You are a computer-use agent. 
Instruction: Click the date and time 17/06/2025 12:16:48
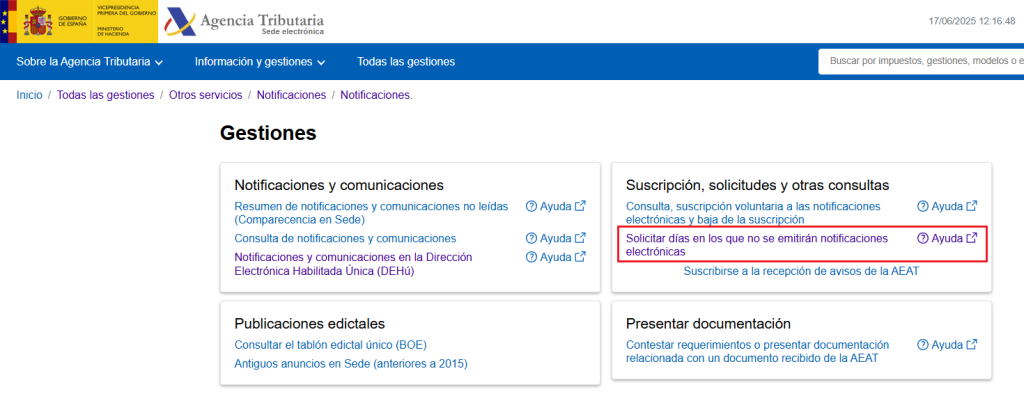click(972, 22)
